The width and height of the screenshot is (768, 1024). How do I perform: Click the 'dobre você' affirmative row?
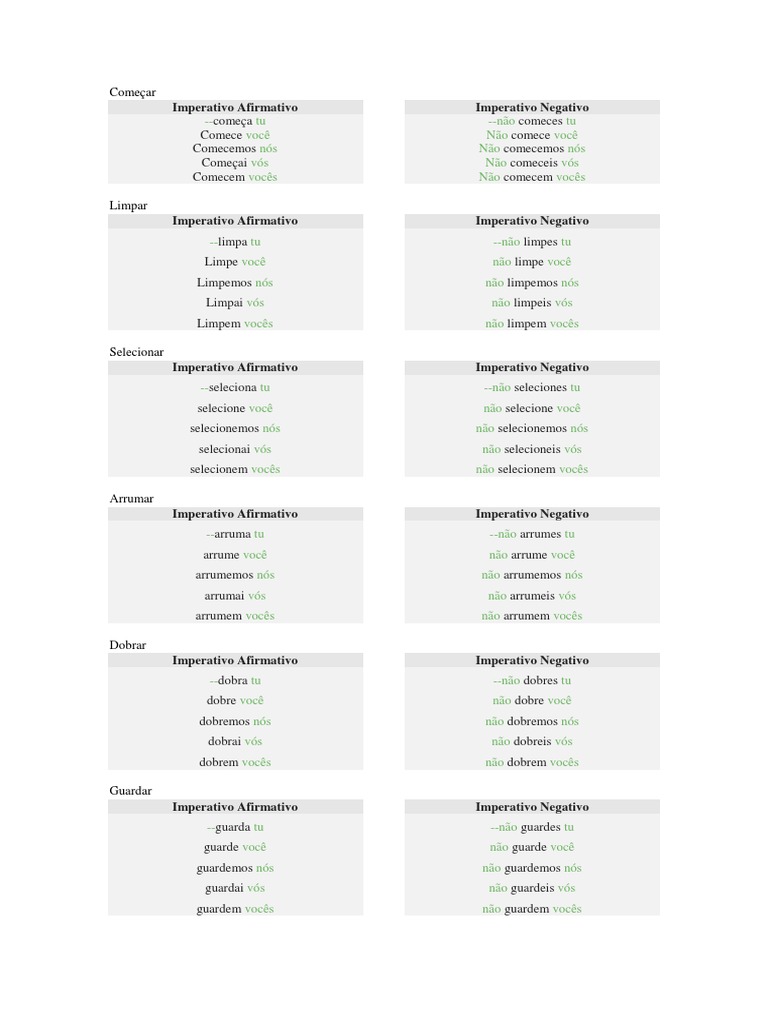click(x=235, y=701)
